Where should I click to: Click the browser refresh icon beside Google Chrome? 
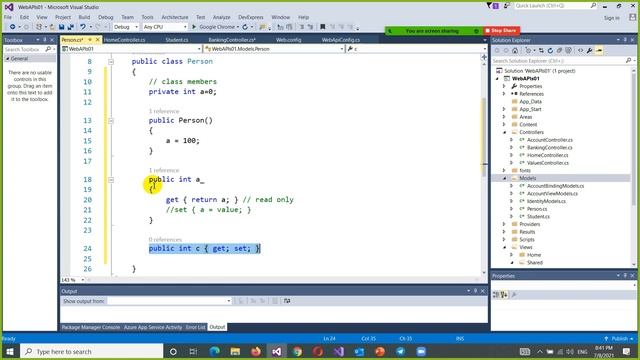coord(245,27)
